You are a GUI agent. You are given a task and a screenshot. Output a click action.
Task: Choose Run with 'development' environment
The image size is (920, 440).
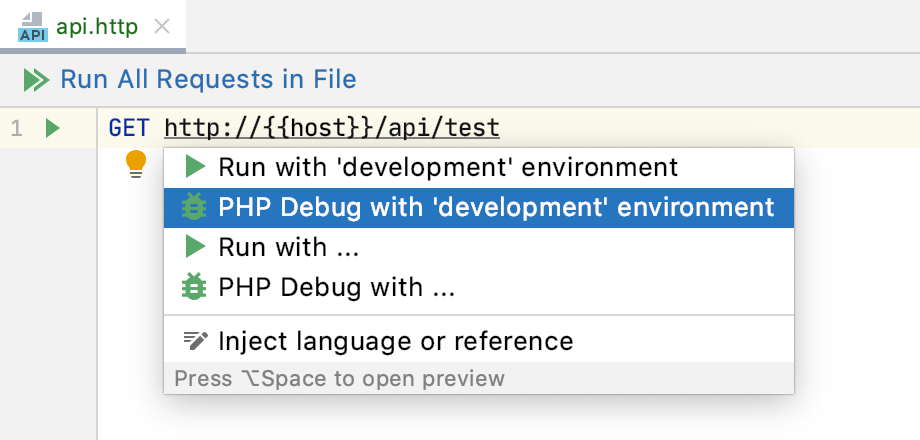[448, 167]
